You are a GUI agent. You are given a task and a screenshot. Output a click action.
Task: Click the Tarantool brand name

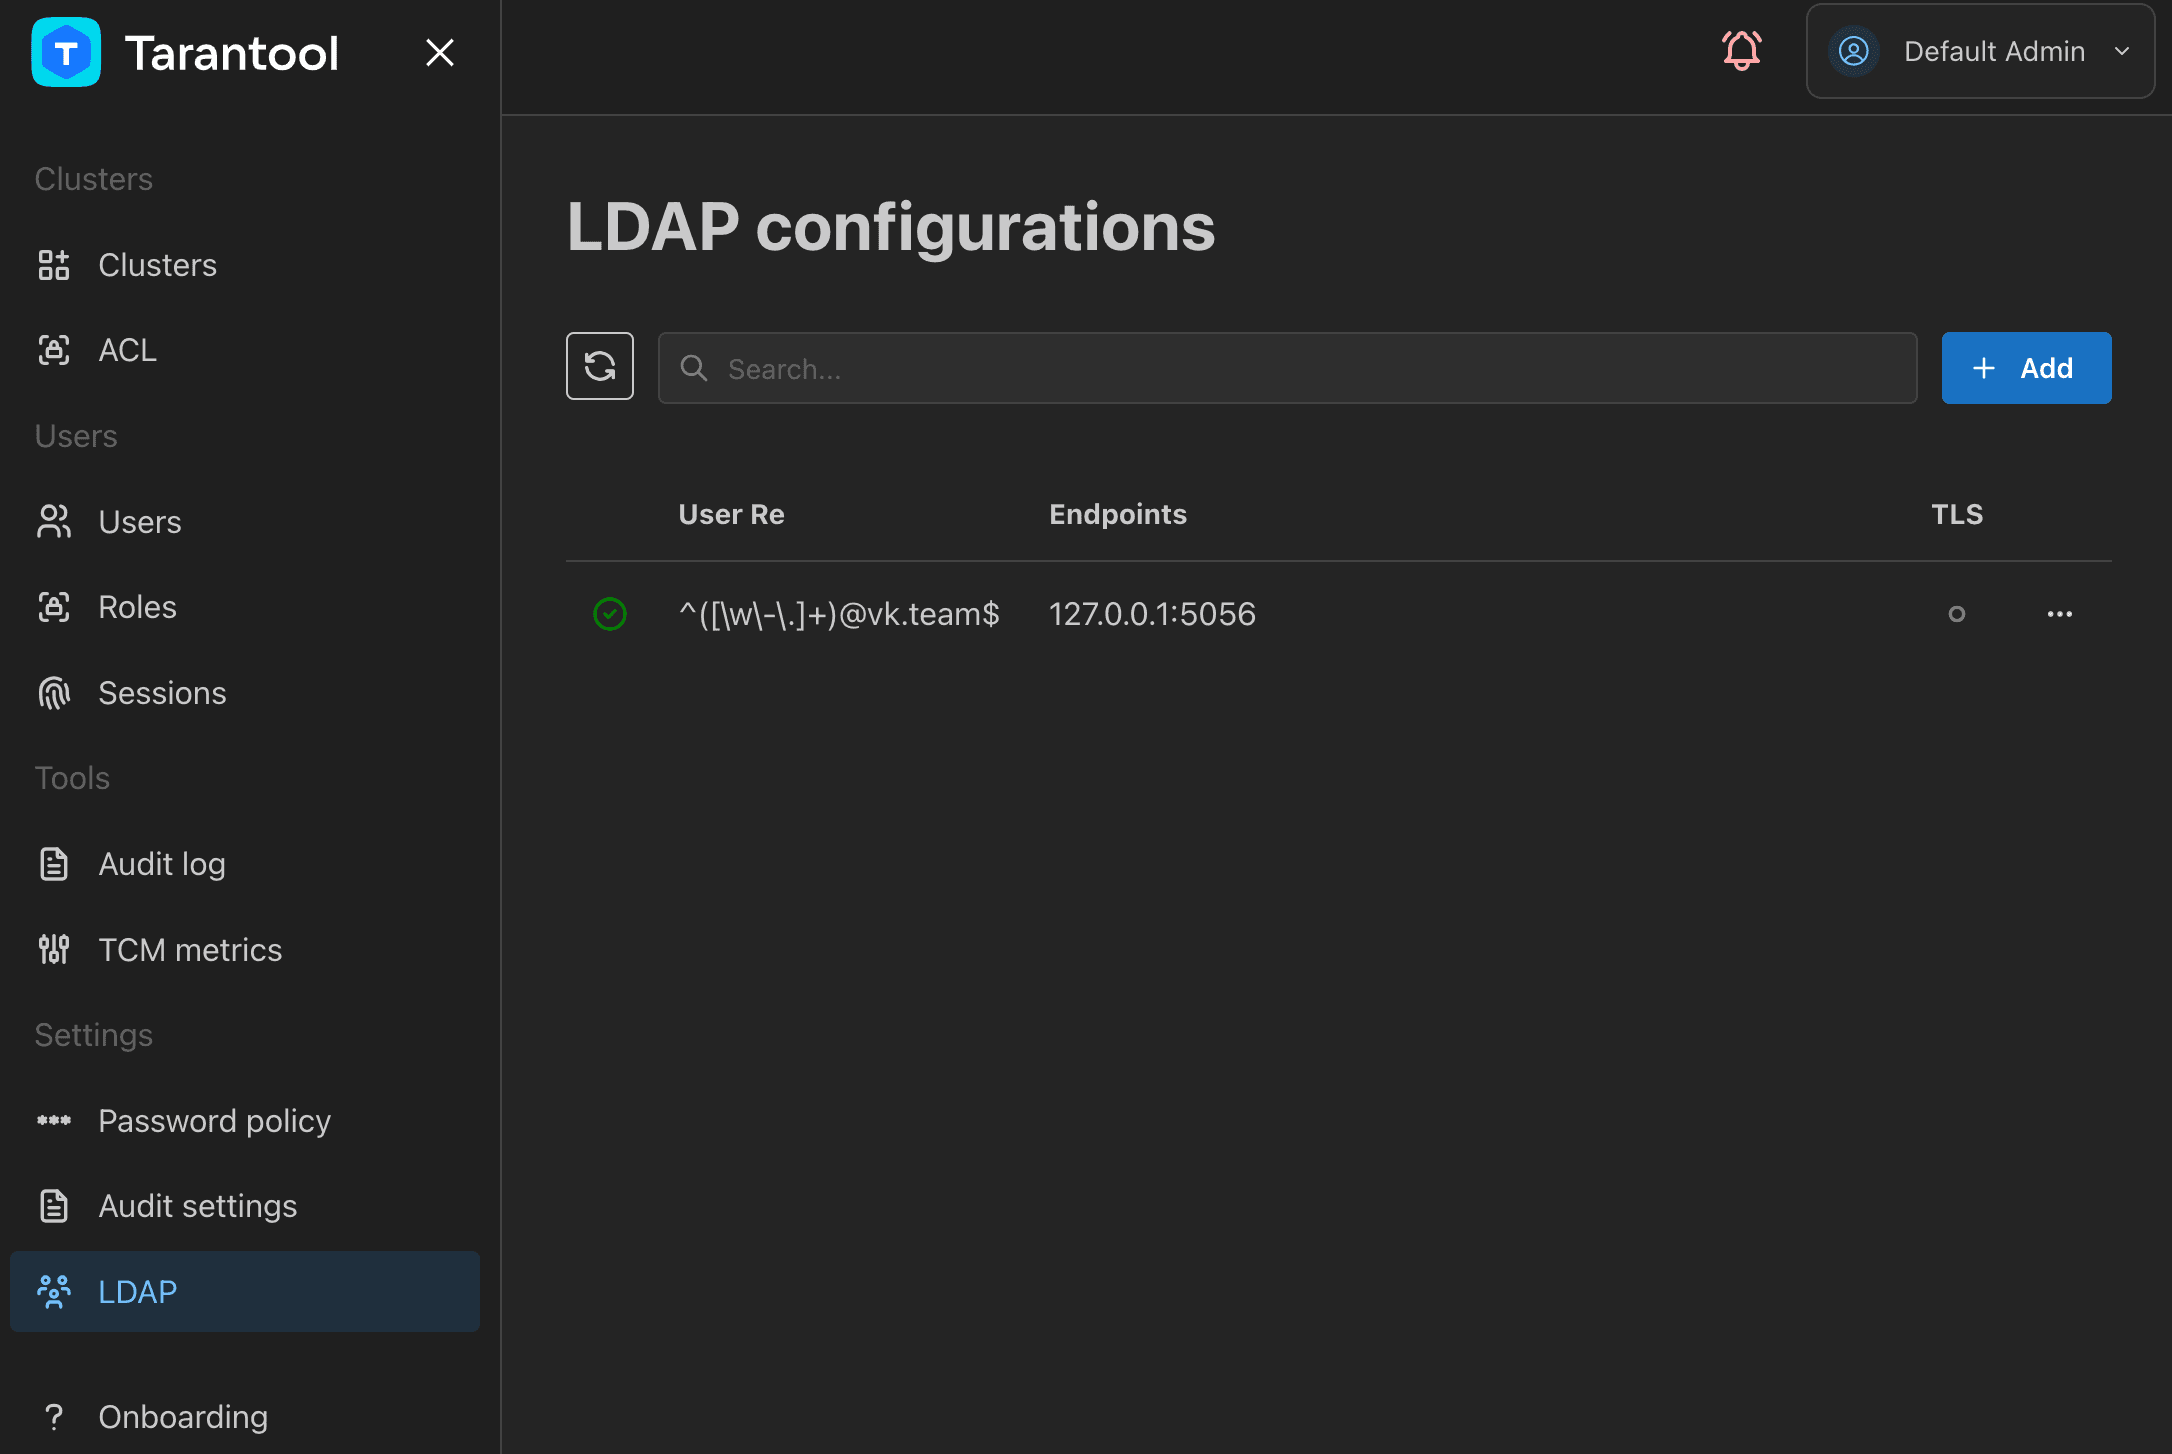(x=232, y=53)
